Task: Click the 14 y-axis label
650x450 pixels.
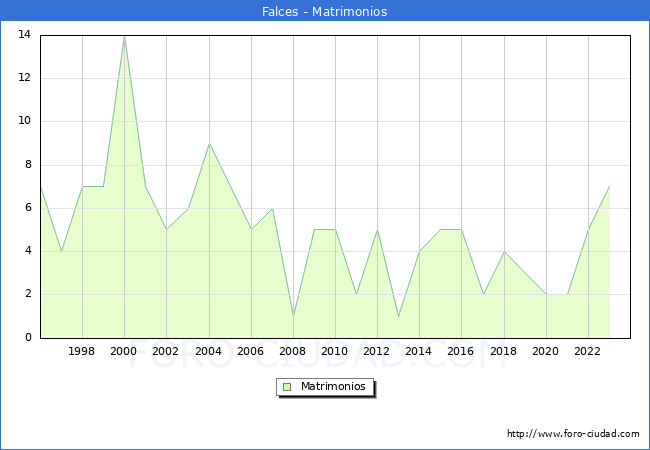Action: (x=24, y=35)
